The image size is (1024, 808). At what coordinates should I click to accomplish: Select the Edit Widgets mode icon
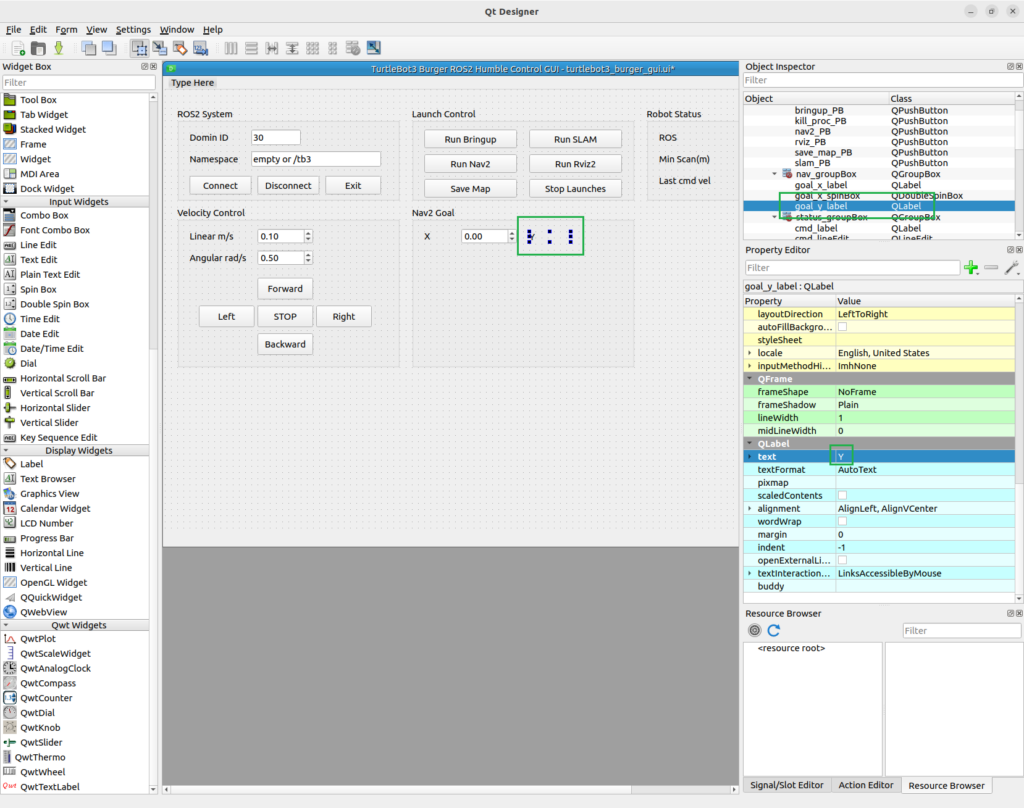coord(139,48)
